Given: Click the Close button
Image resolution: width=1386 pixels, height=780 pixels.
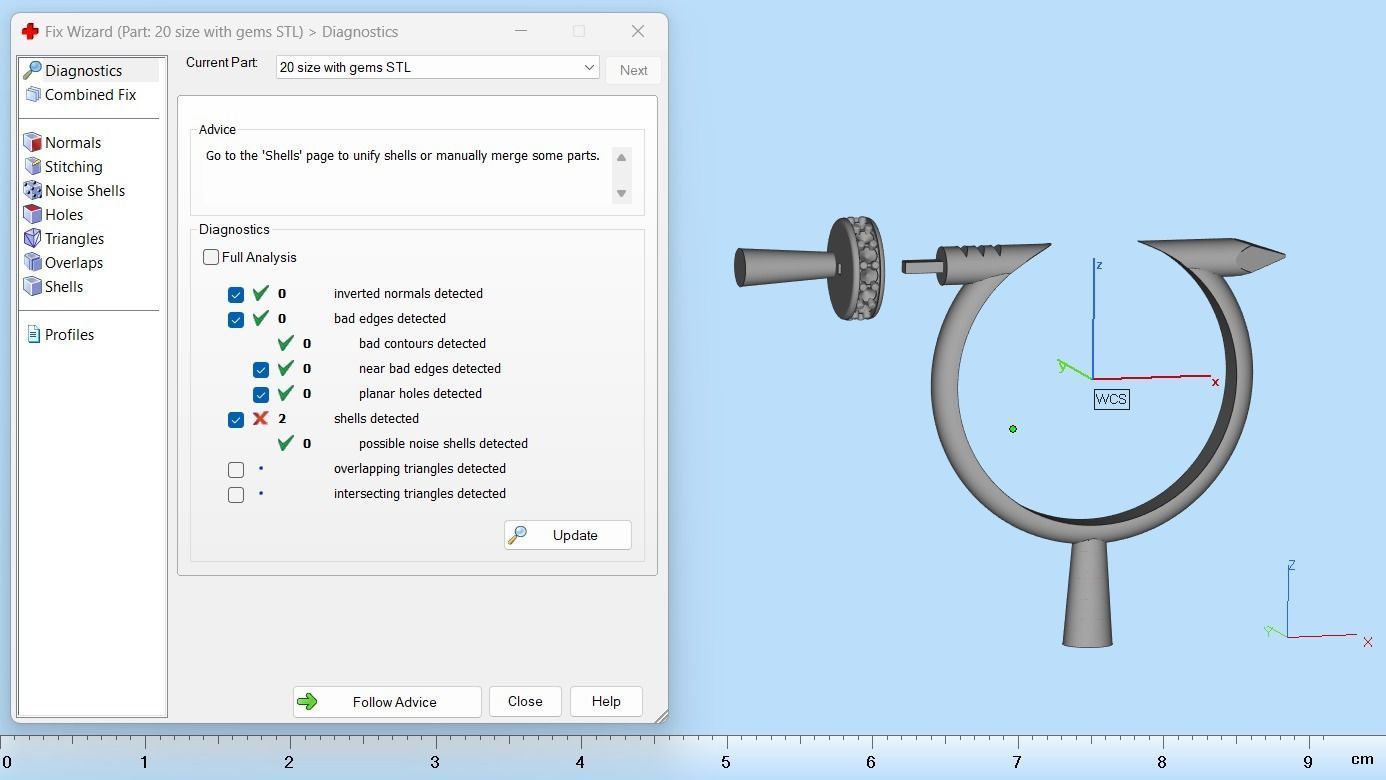Looking at the screenshot, I should [525, 701].
